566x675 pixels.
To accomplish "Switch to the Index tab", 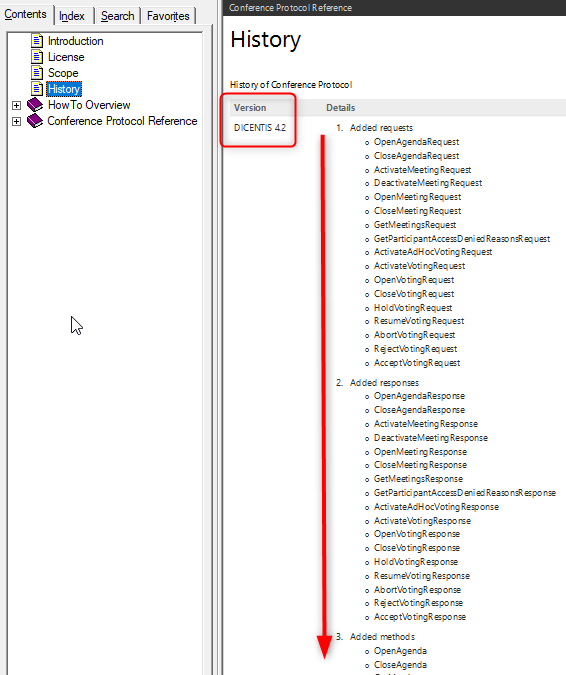I will (x=73, y=16).
